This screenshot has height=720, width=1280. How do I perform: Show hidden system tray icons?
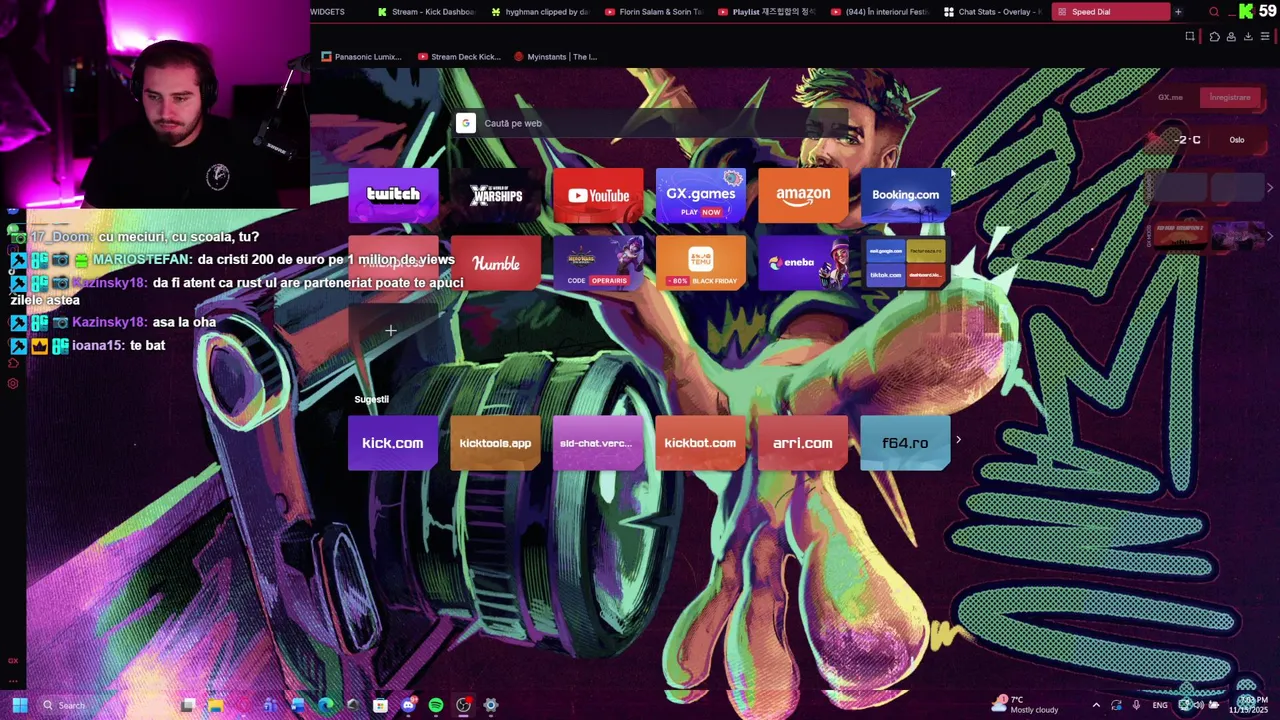point(1096,705)
